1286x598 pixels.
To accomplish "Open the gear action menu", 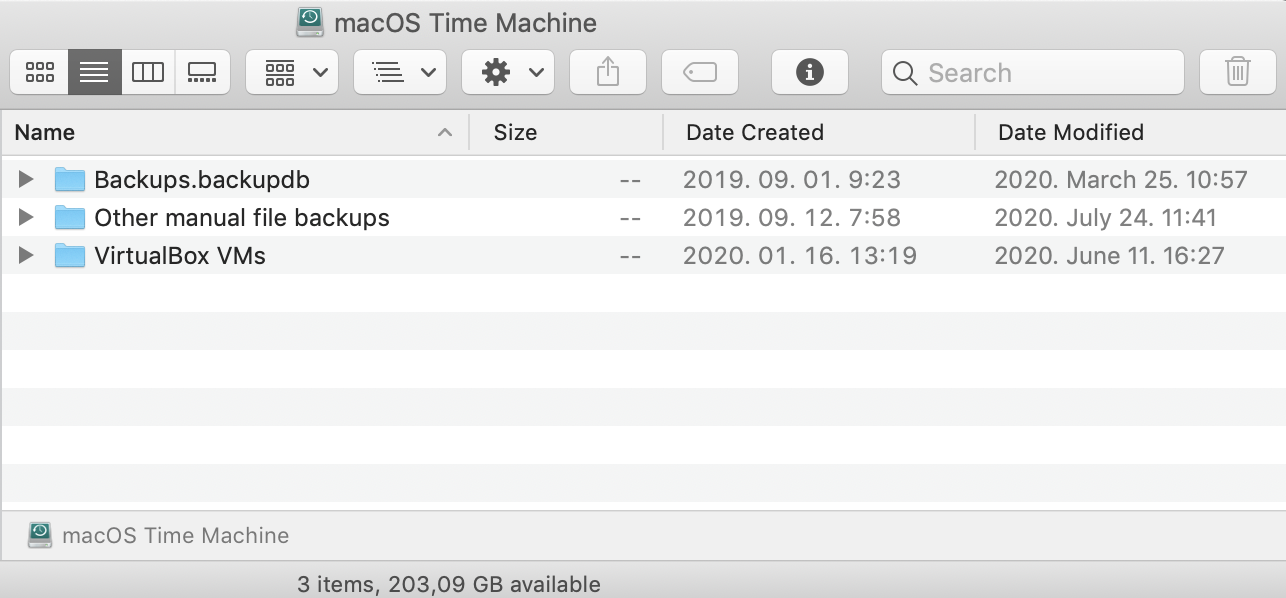I will (508, 72).
